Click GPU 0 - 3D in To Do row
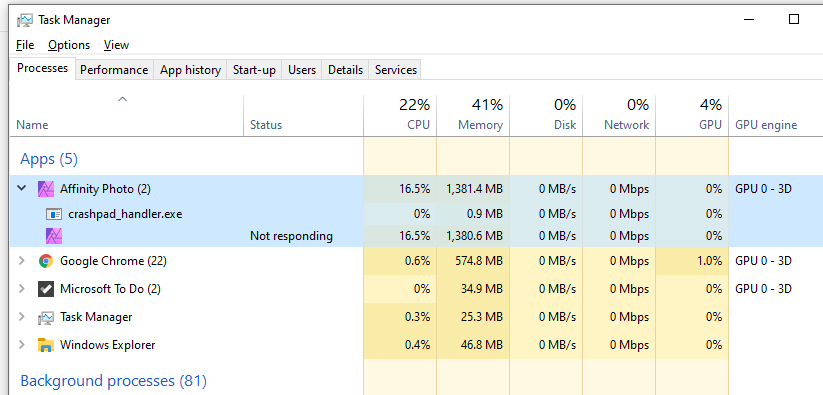This screenshot has height=395, width=823. (x=763, y=289)
